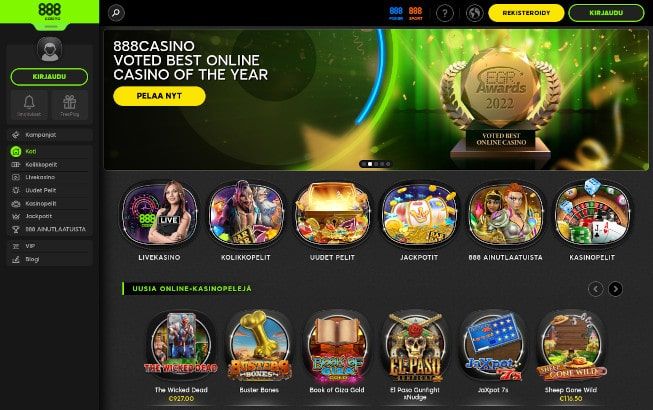The height and width of the screenshot is (410, 653).
Task: Open the search magnifier icon
Action: tap(116, 13)
